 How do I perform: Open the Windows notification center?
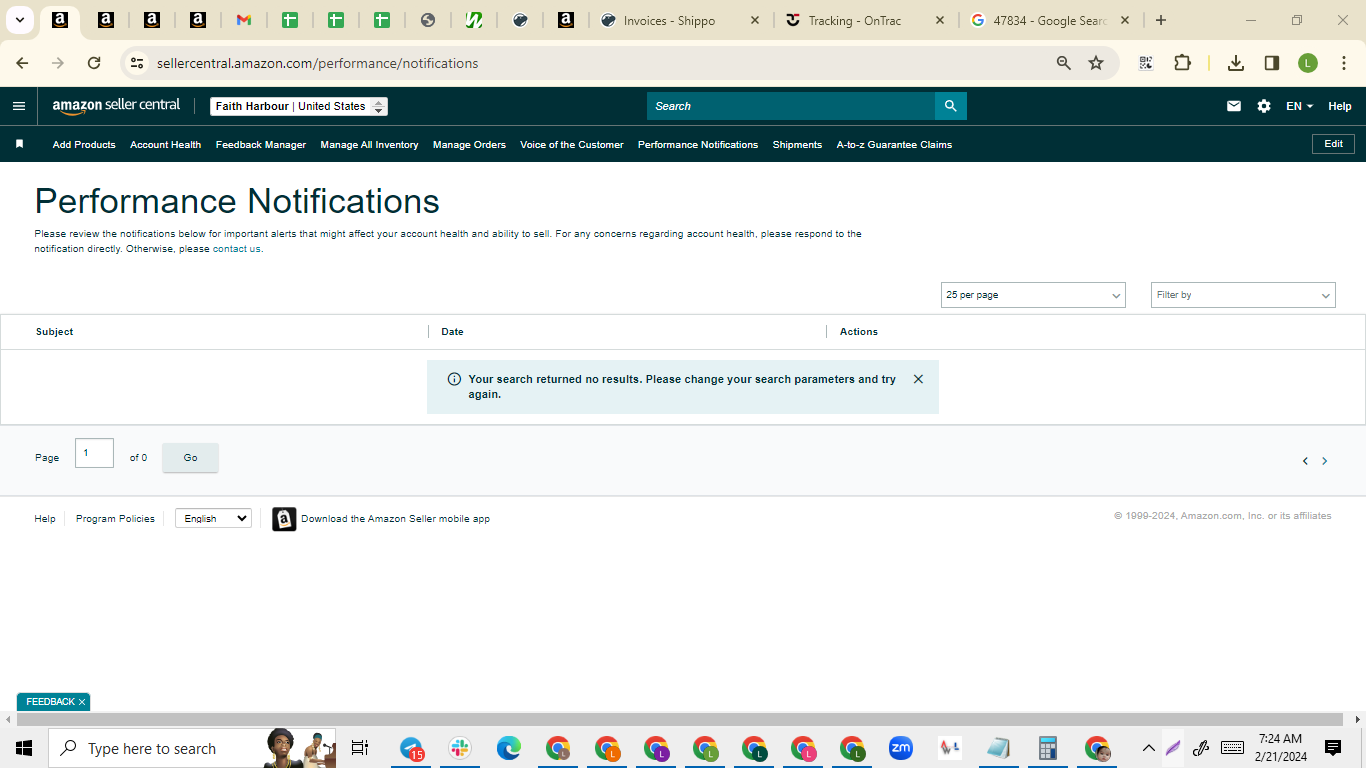coord(1333,748)
